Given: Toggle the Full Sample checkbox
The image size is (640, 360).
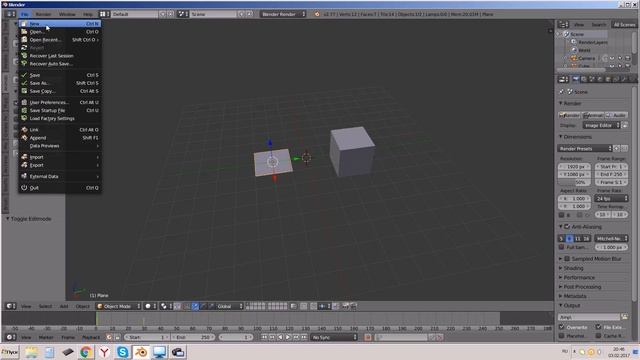Looking at the screenshot, I should (x=562, y=247).
